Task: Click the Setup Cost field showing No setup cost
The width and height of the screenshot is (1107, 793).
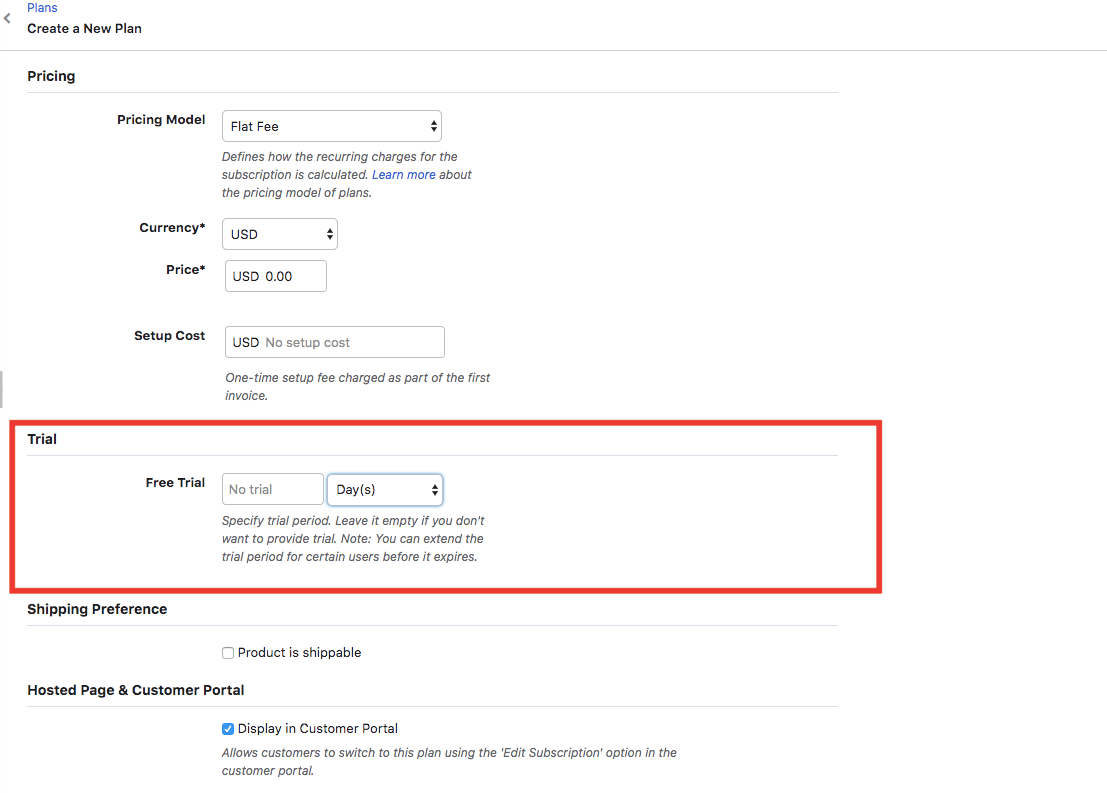Action: click(x=334, y=342)
